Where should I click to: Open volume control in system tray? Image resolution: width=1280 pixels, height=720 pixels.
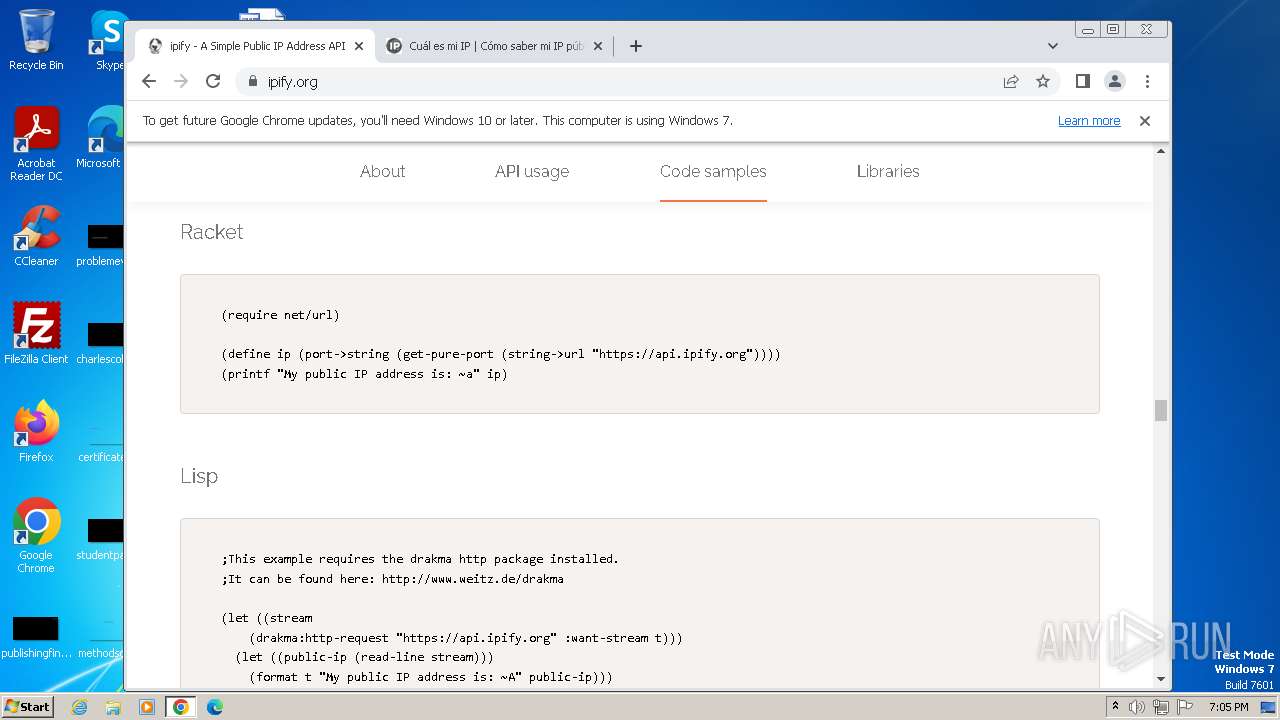tap(1137, 707)
